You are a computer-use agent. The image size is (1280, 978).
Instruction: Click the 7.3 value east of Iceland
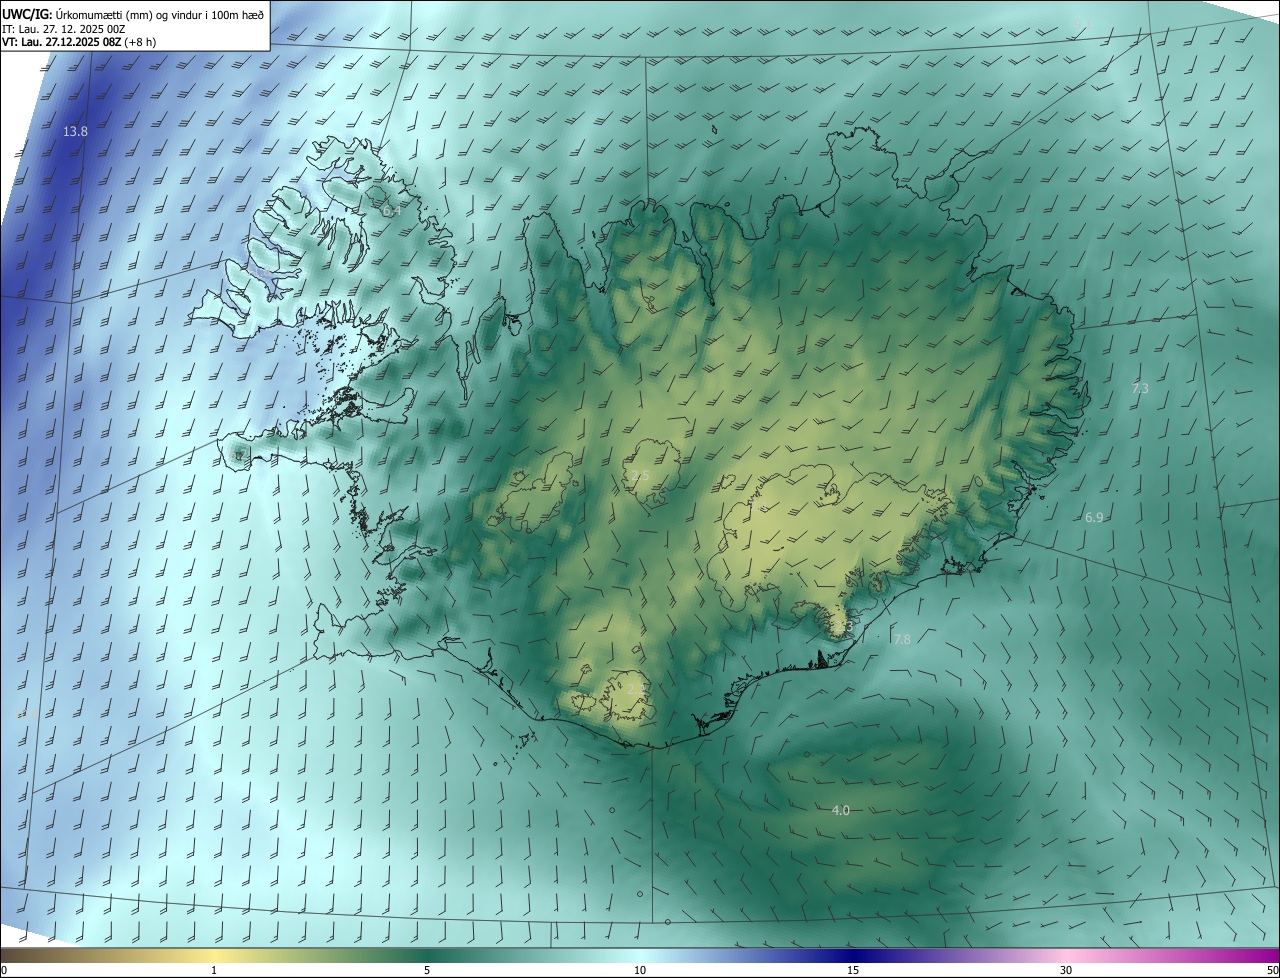[x=1140, y=388]
